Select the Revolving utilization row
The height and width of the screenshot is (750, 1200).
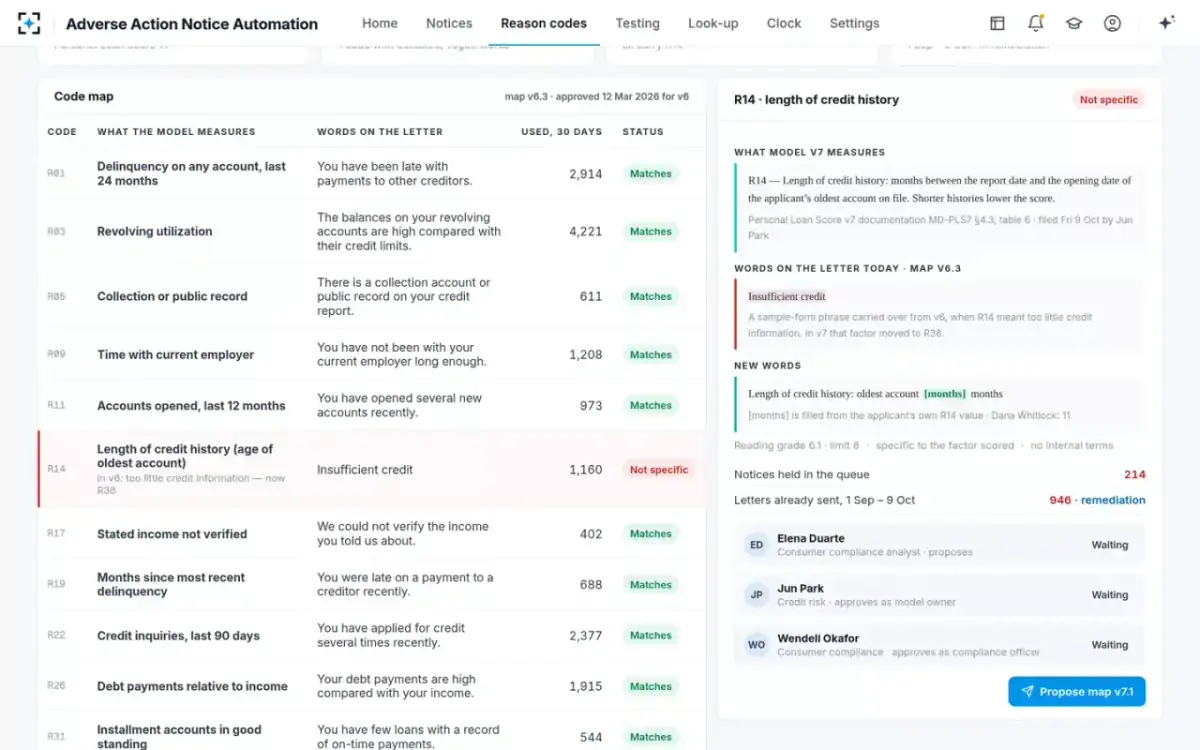tap(371, 232)
